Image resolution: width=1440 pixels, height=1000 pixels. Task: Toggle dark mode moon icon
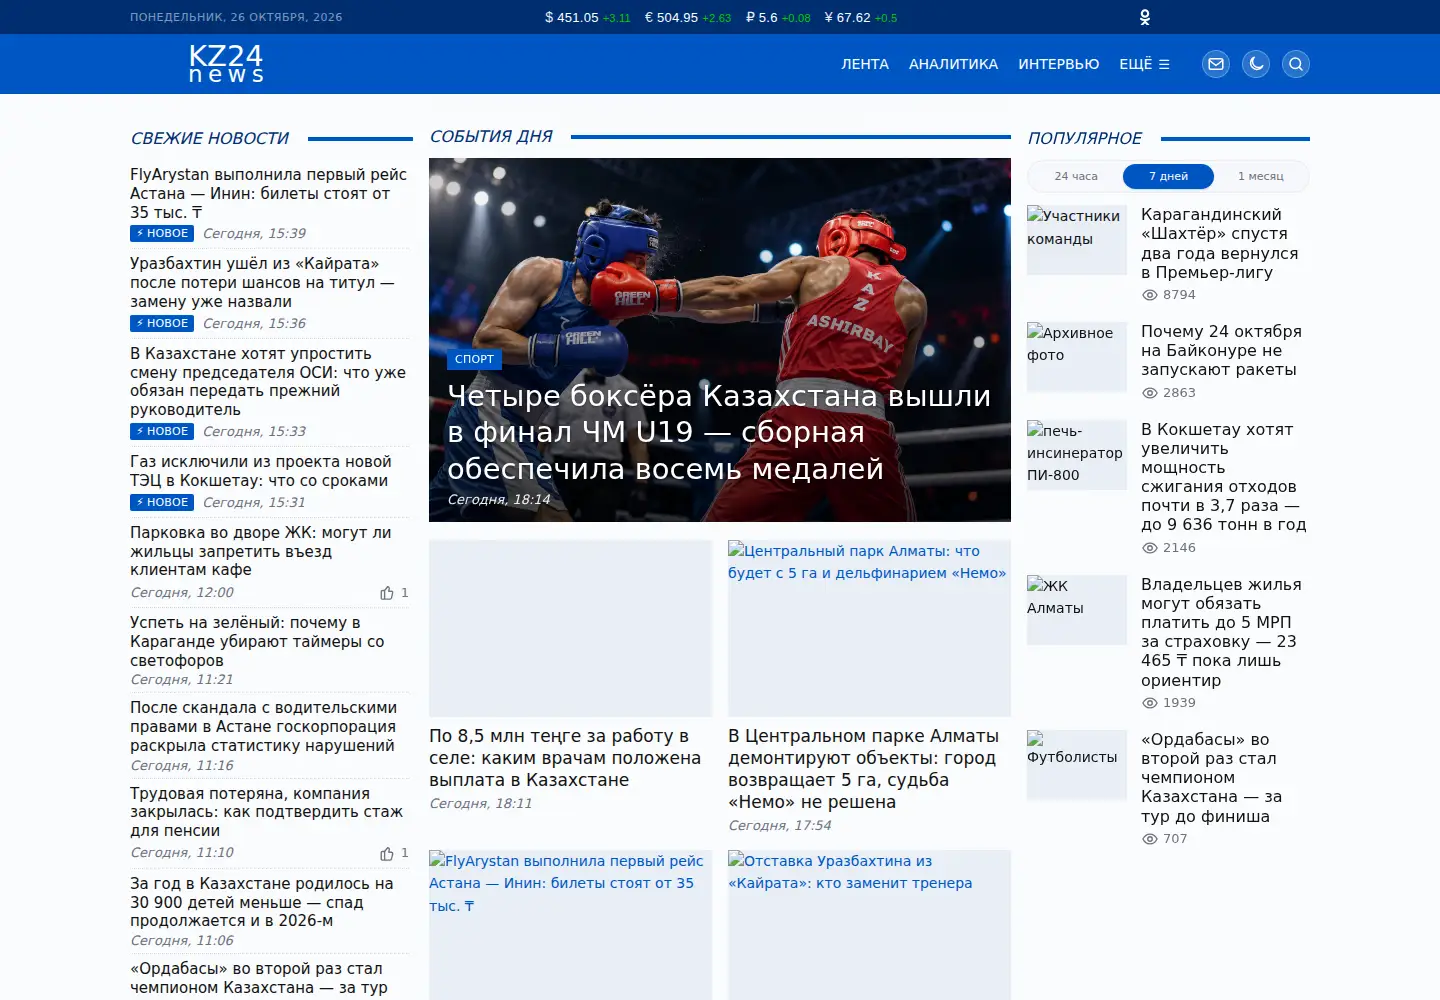click(1256, 64)
